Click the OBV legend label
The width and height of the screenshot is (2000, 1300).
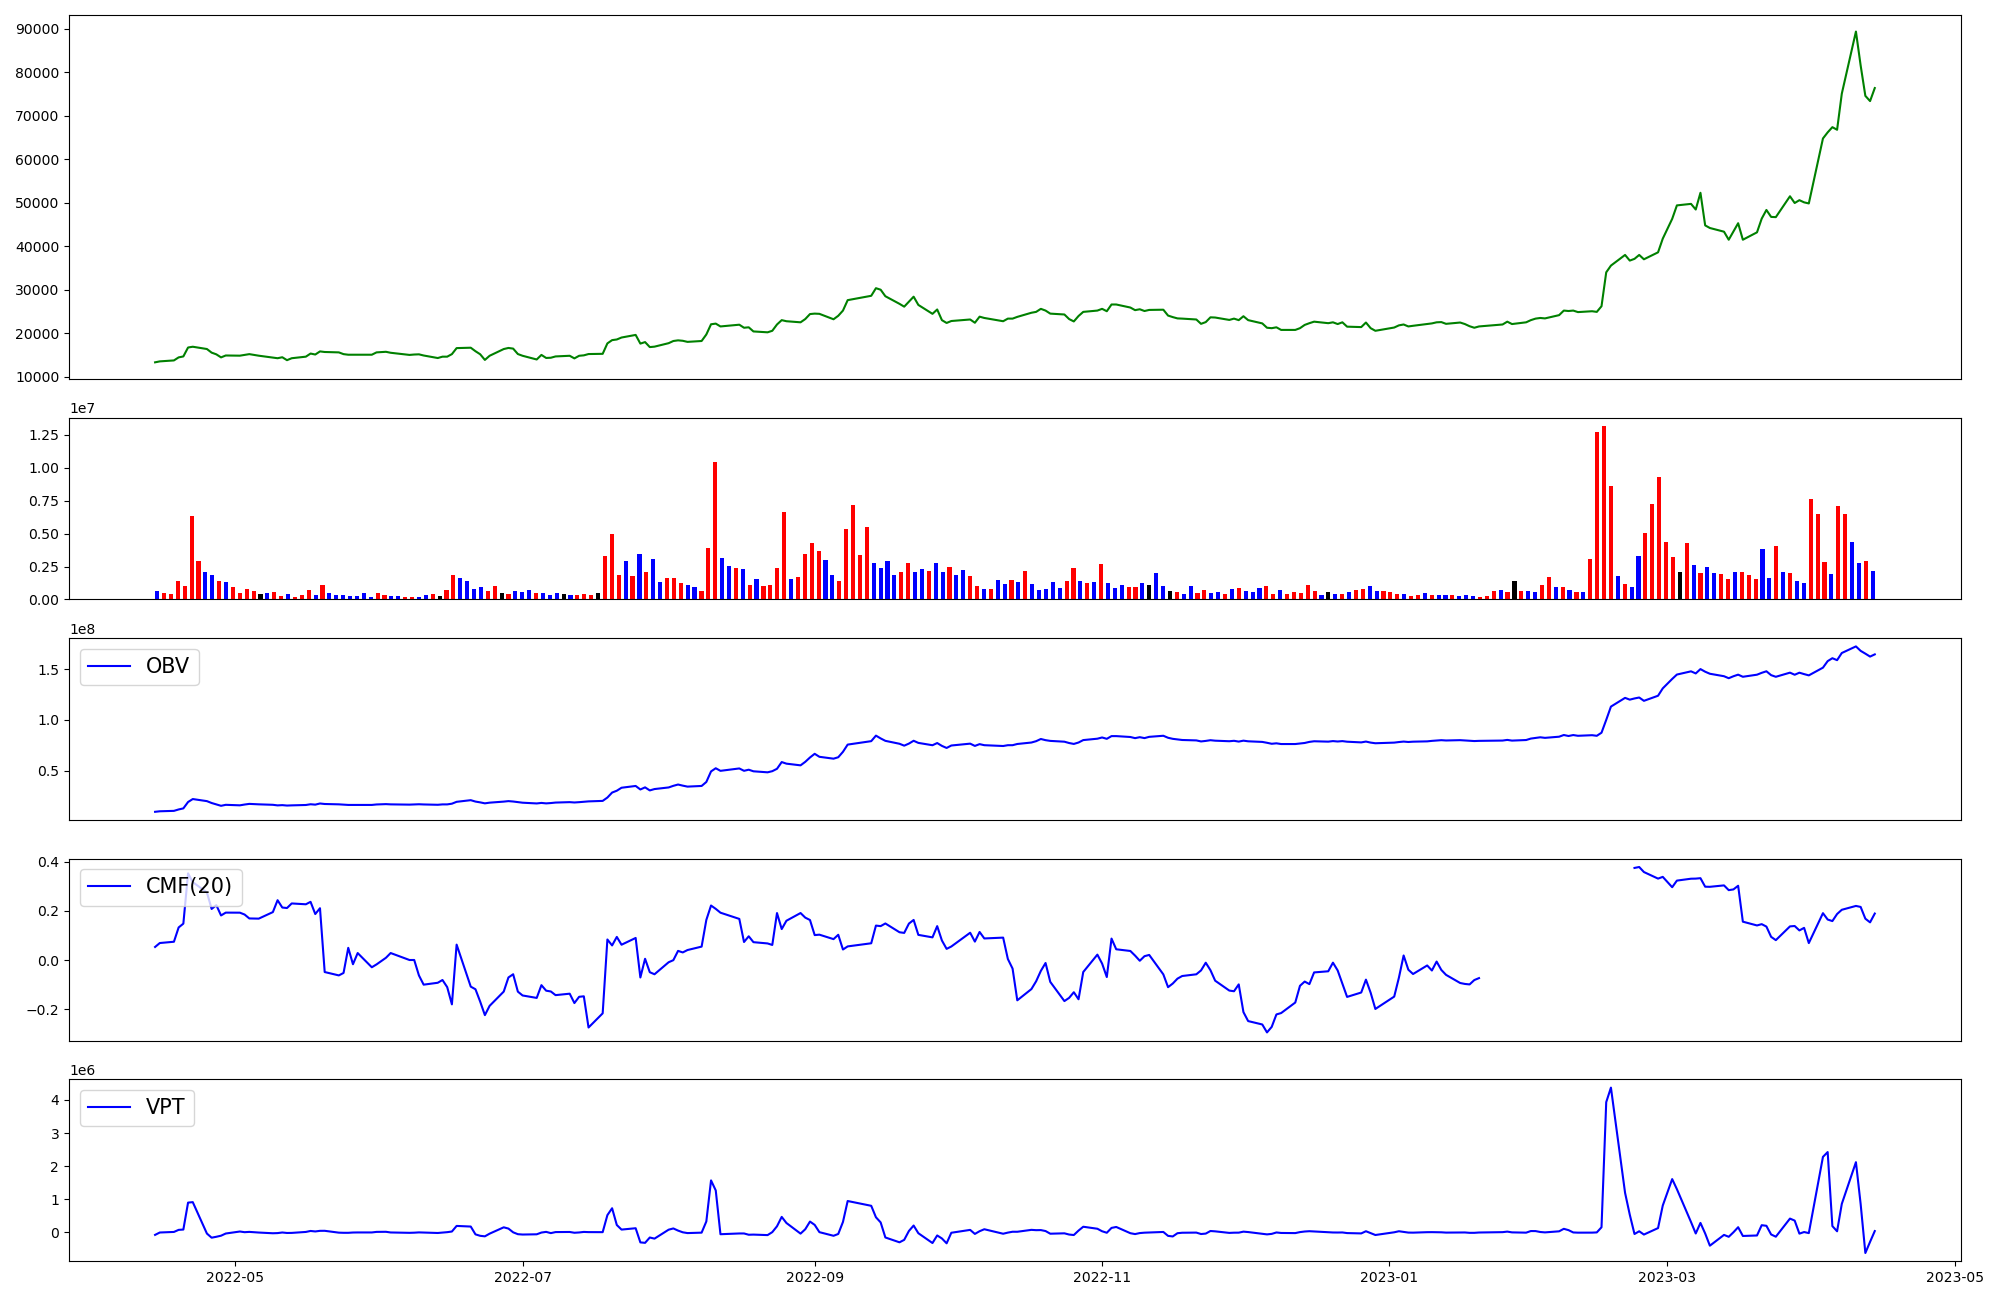pos(167,666)
